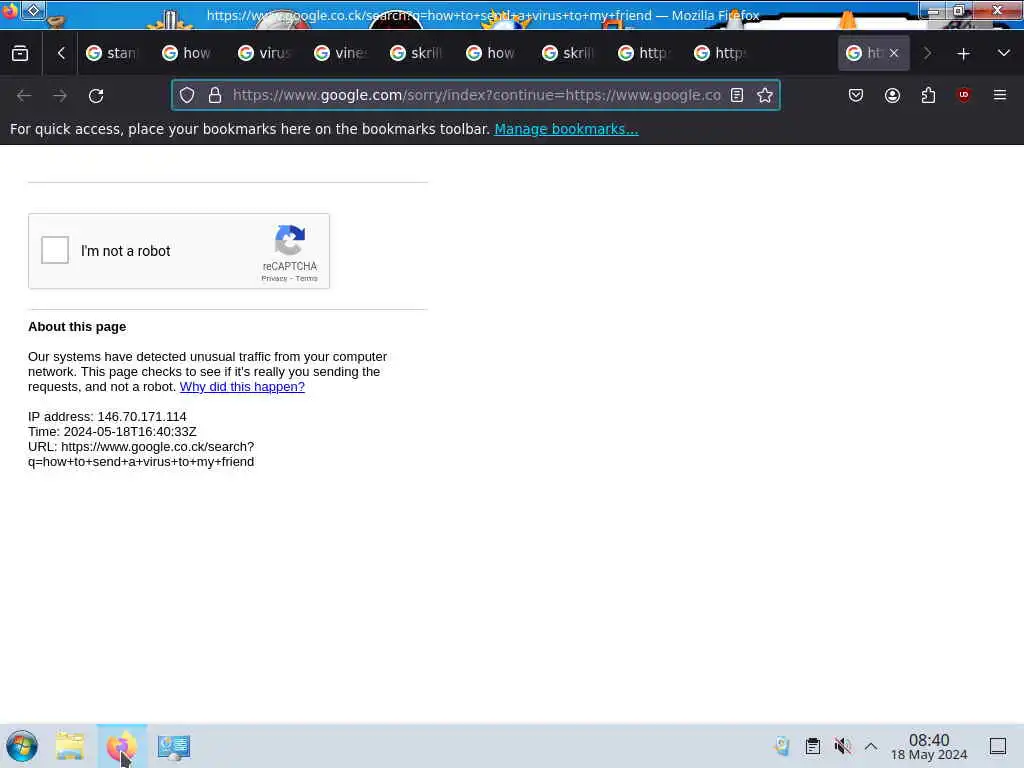Click Firefox taskbar icon

[122, 746]
